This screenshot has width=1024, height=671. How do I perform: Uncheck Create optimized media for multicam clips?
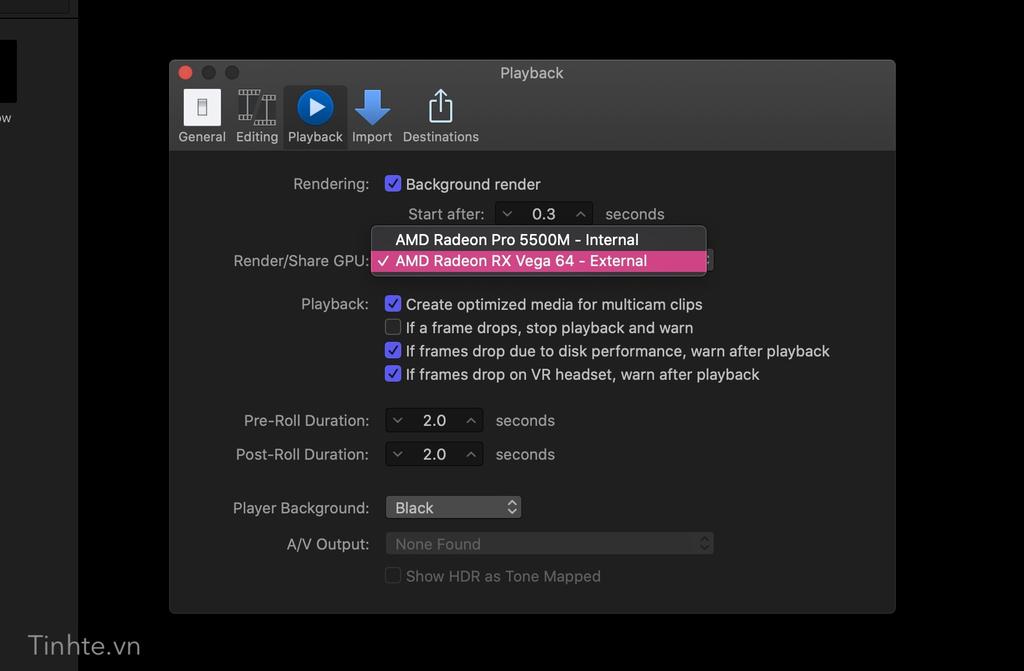tap(392, 304)
